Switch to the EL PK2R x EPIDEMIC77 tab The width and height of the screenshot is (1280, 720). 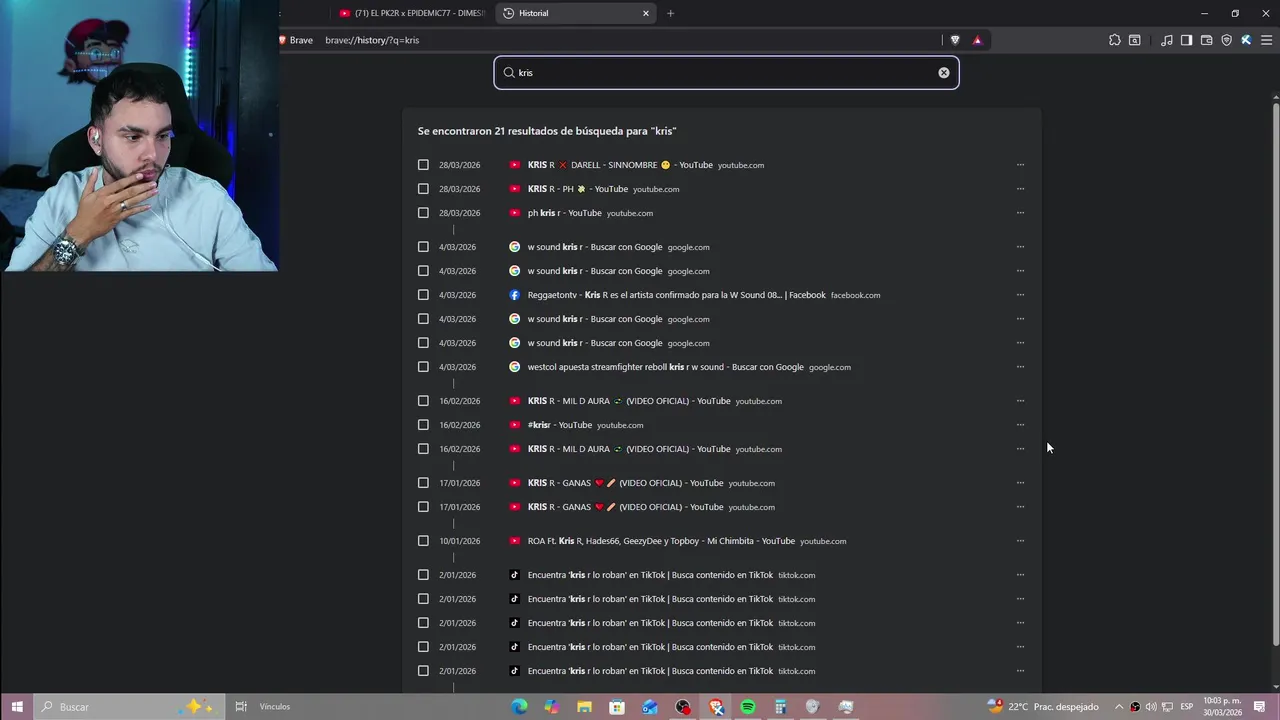pyautogui.click(x=411, y=13)
